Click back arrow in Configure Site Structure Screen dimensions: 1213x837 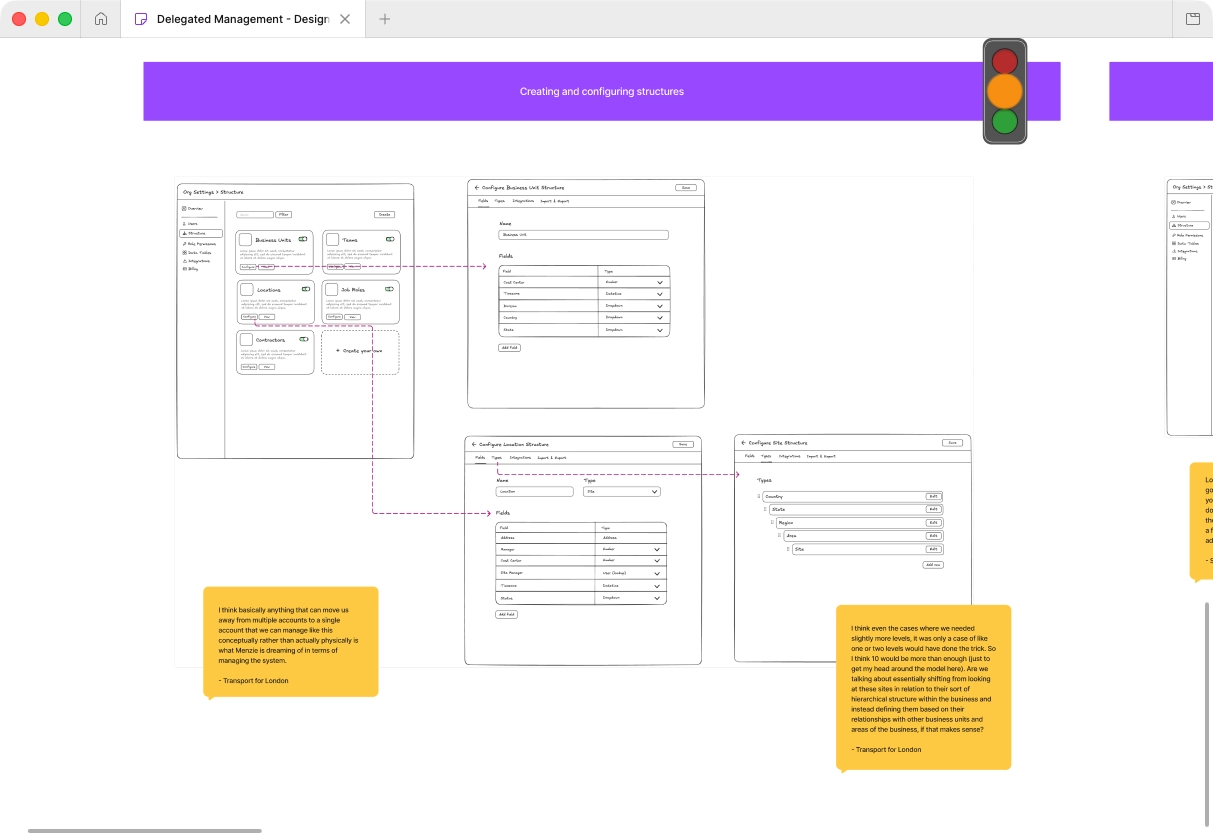[744, 443]
